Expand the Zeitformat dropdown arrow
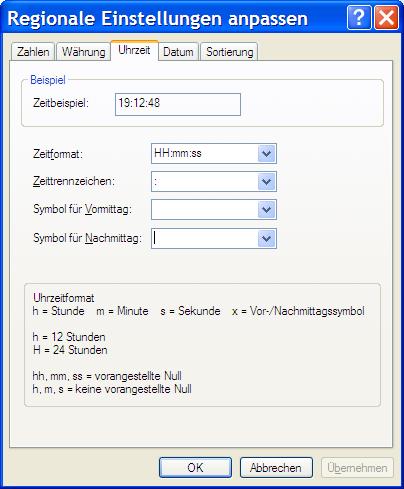Image resolution: width=404 pixels, height=489 pixels. (267, 154)
